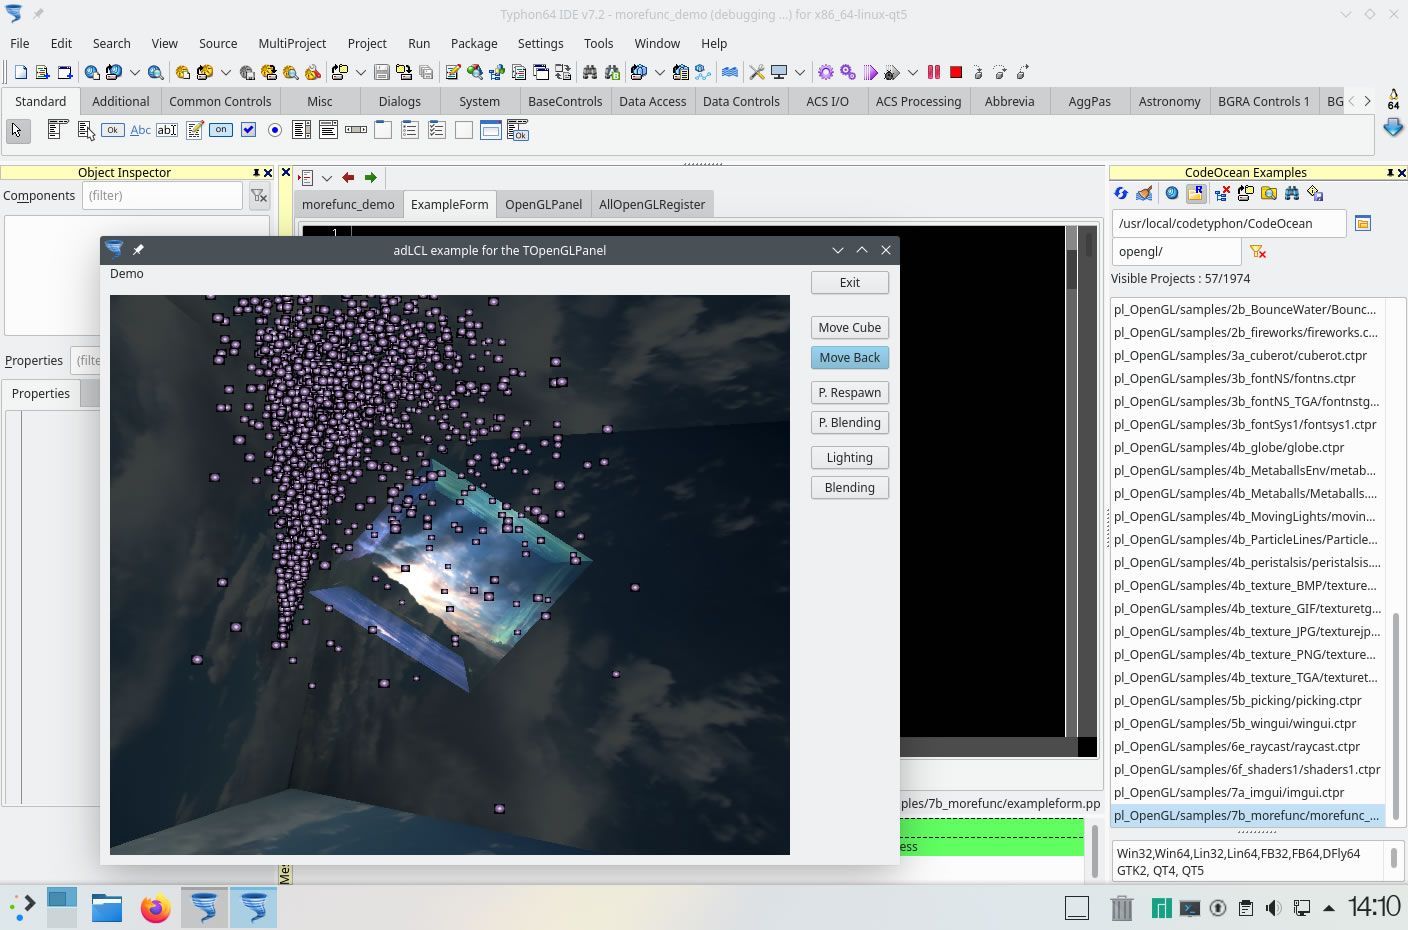Toggle the pin on the adLCL example window title bar

point(139,250)
